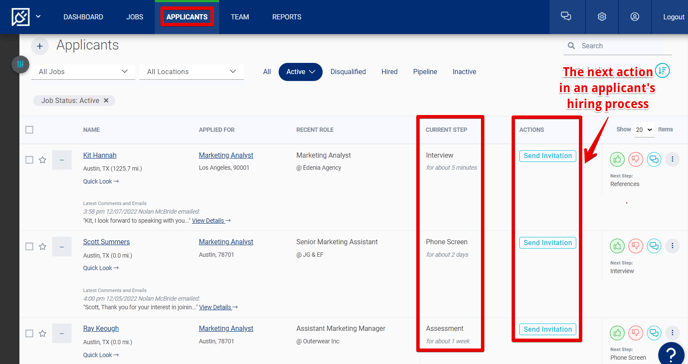Select the Applicants tab
This screenshot has width=688, height=364.
[187, 17]
